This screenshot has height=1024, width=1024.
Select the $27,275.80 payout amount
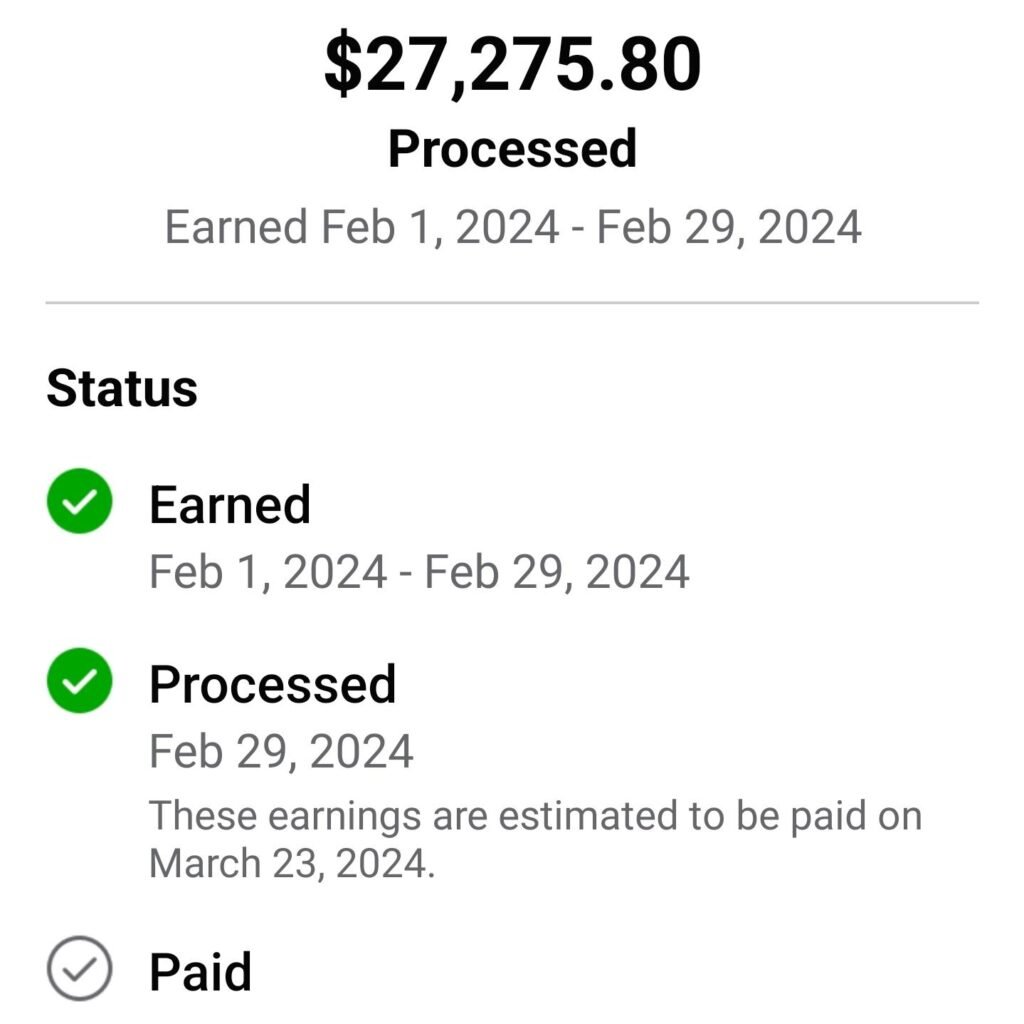pyautogui.click(x=512, y=64)
